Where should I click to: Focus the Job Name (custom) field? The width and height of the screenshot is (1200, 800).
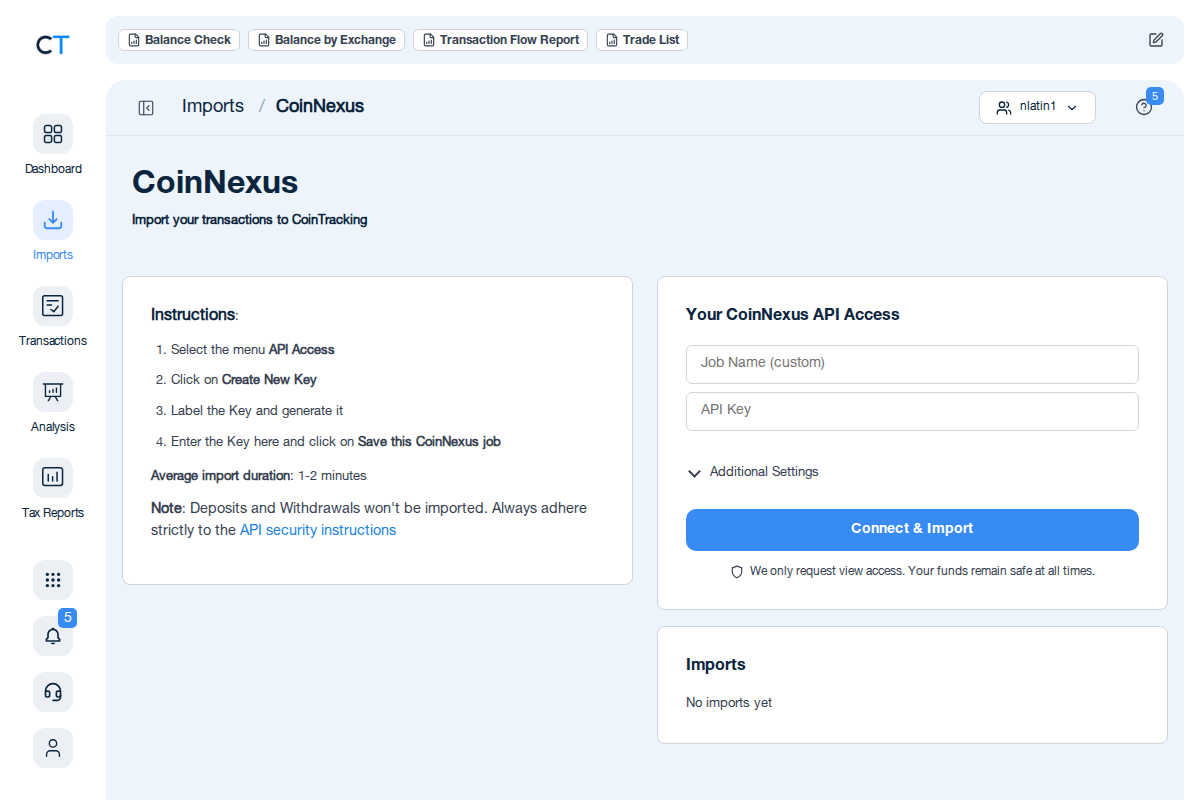912,364
